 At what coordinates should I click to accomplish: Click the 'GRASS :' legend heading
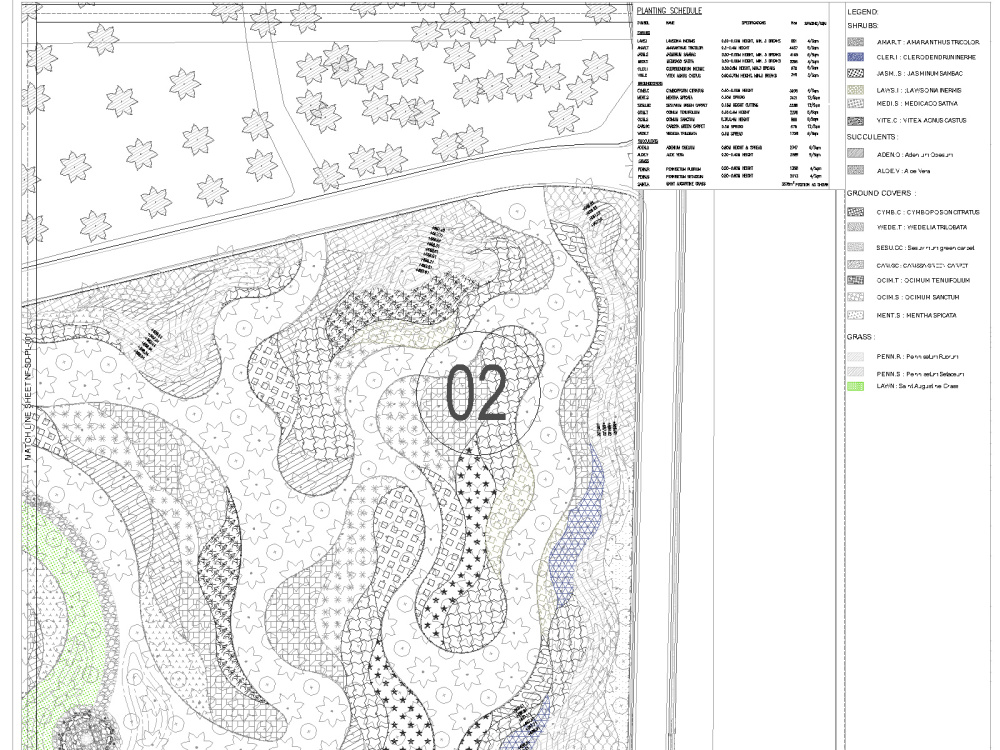pos(861,337)
